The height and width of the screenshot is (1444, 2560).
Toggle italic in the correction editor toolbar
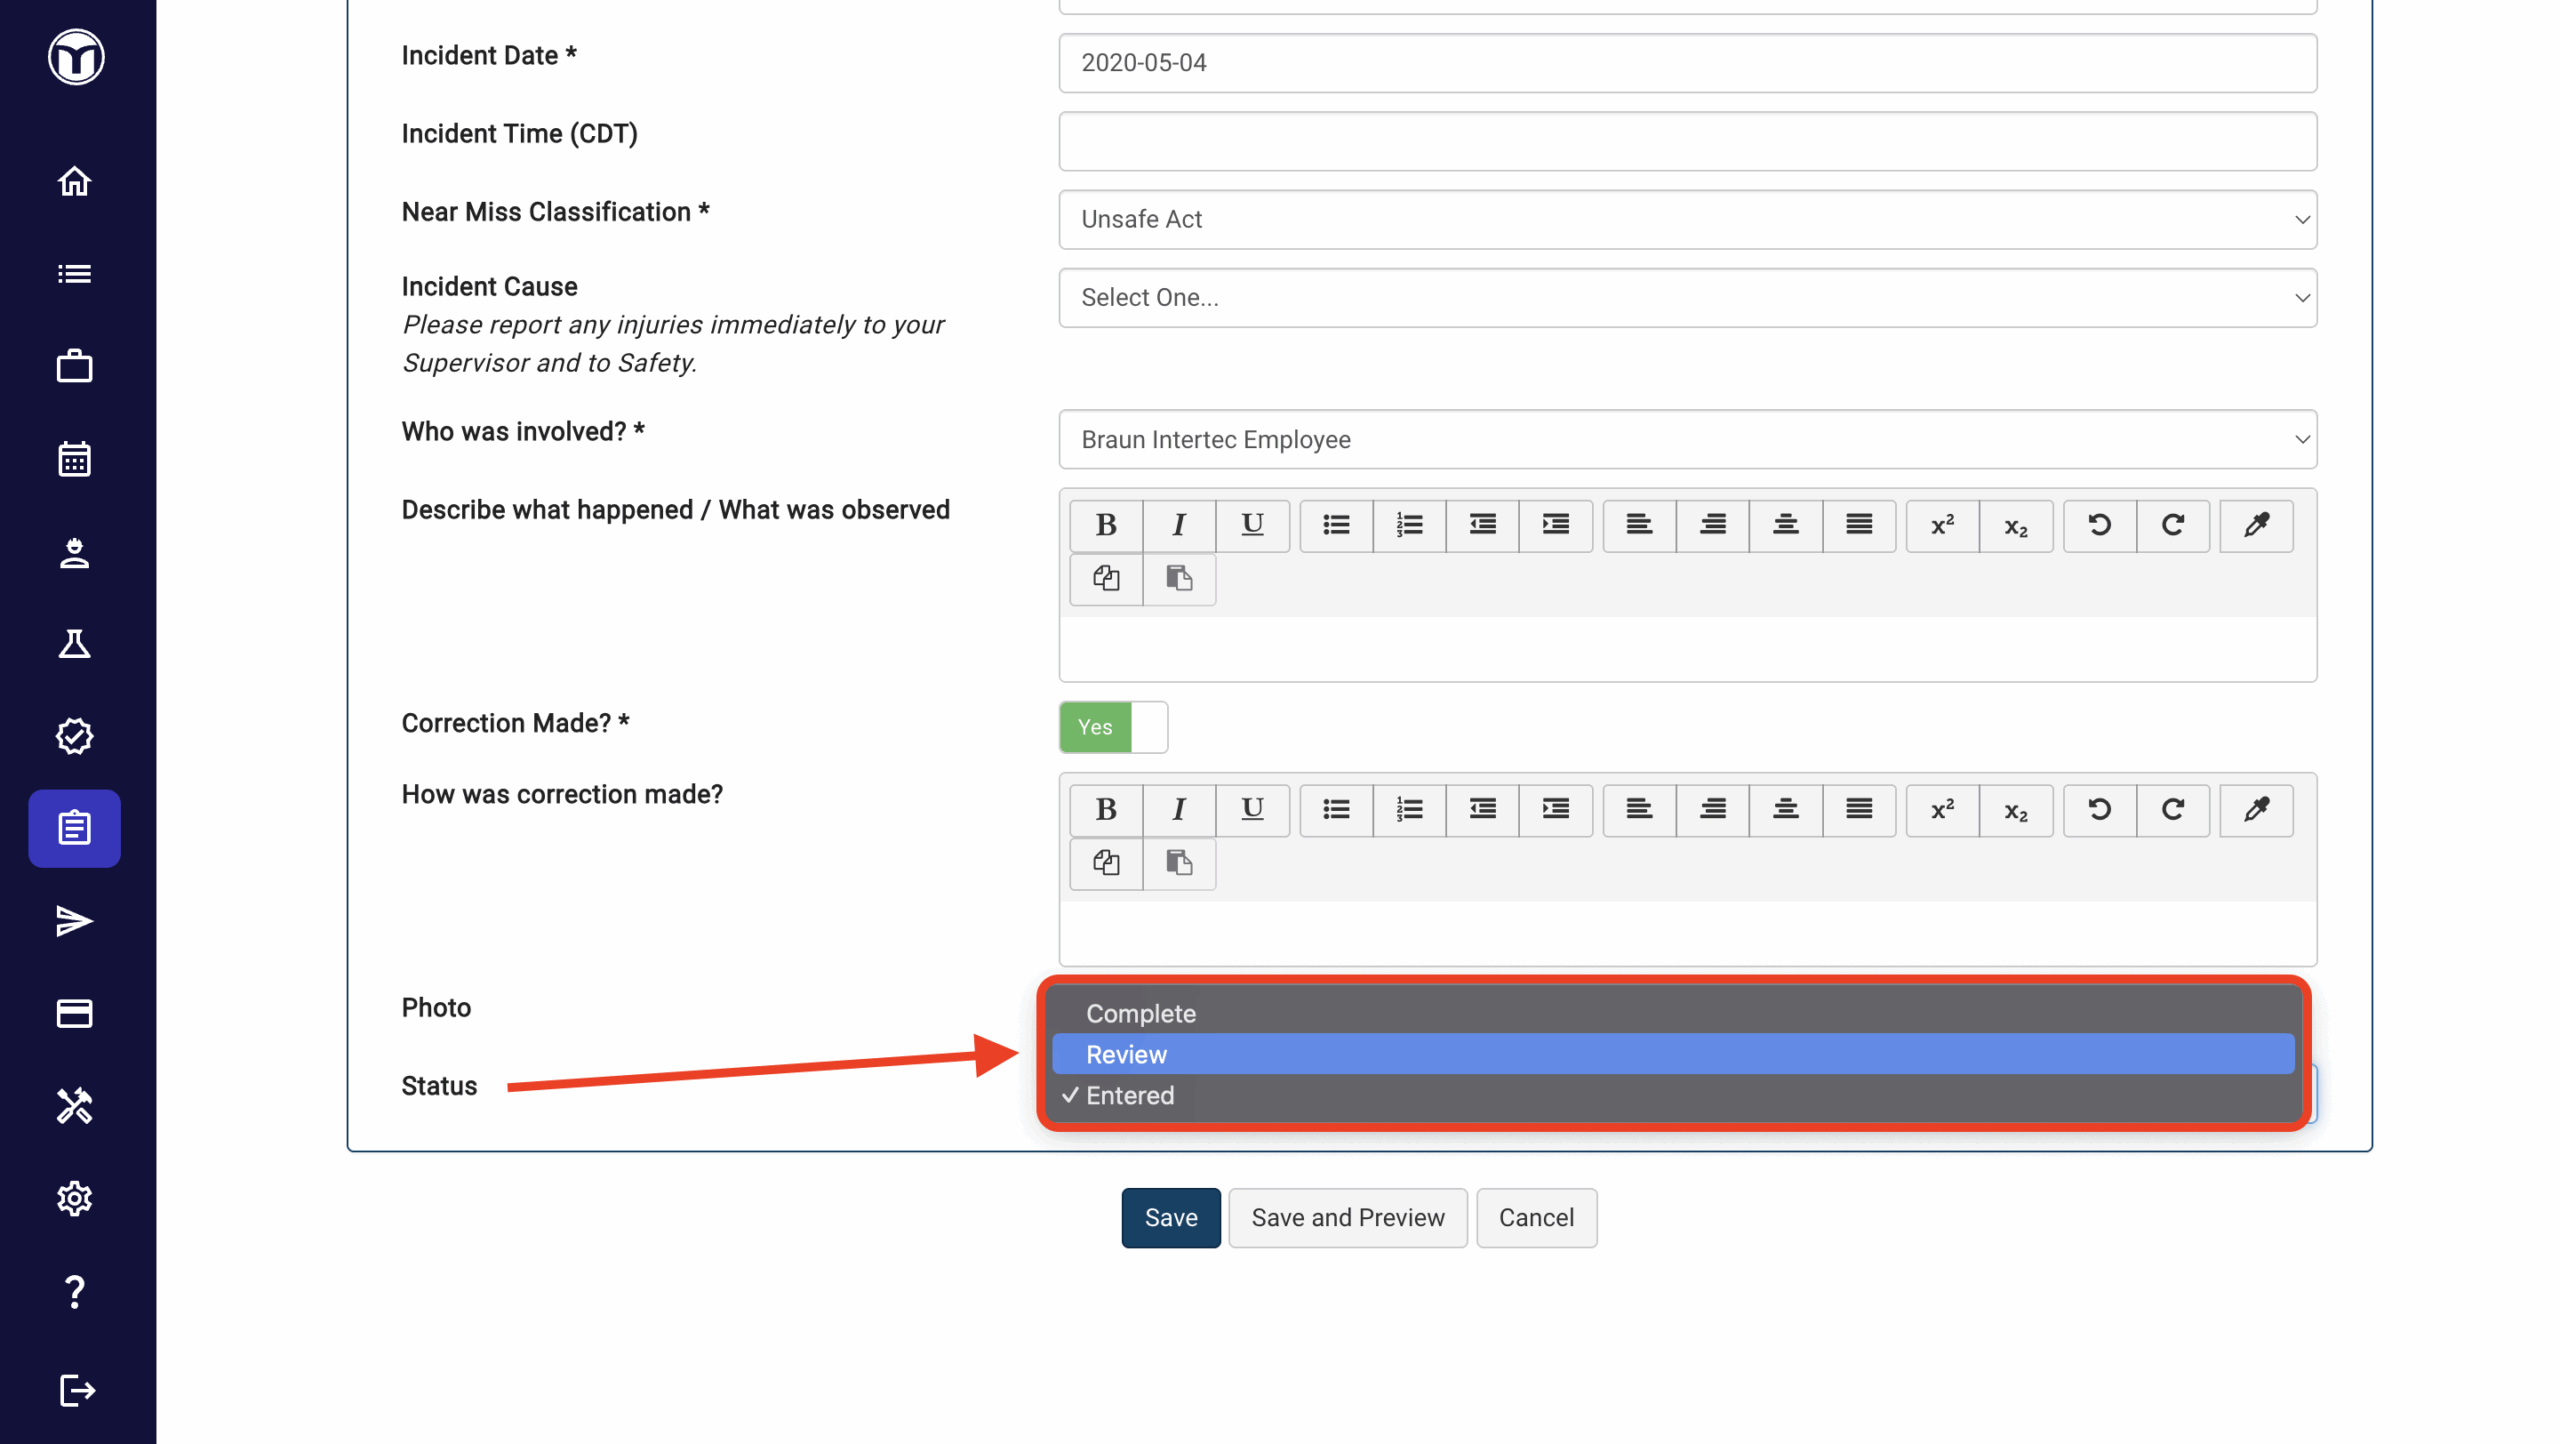pos(1179,809)
